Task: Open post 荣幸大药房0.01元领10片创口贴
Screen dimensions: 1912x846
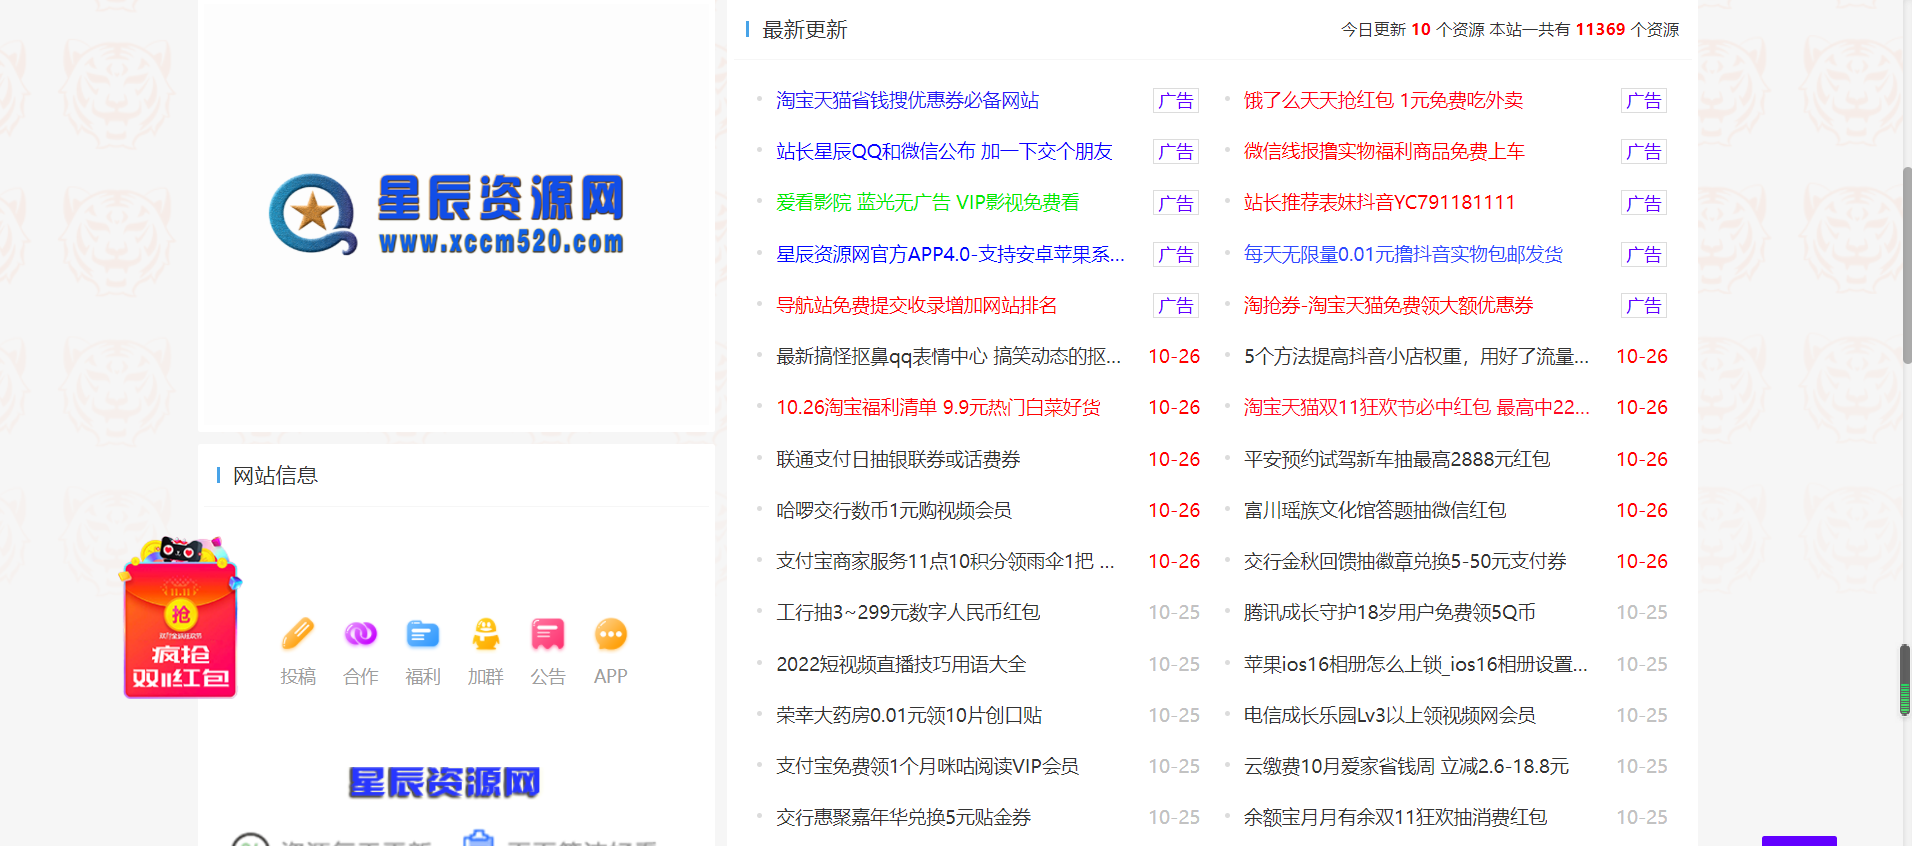Action: [909, 715]
